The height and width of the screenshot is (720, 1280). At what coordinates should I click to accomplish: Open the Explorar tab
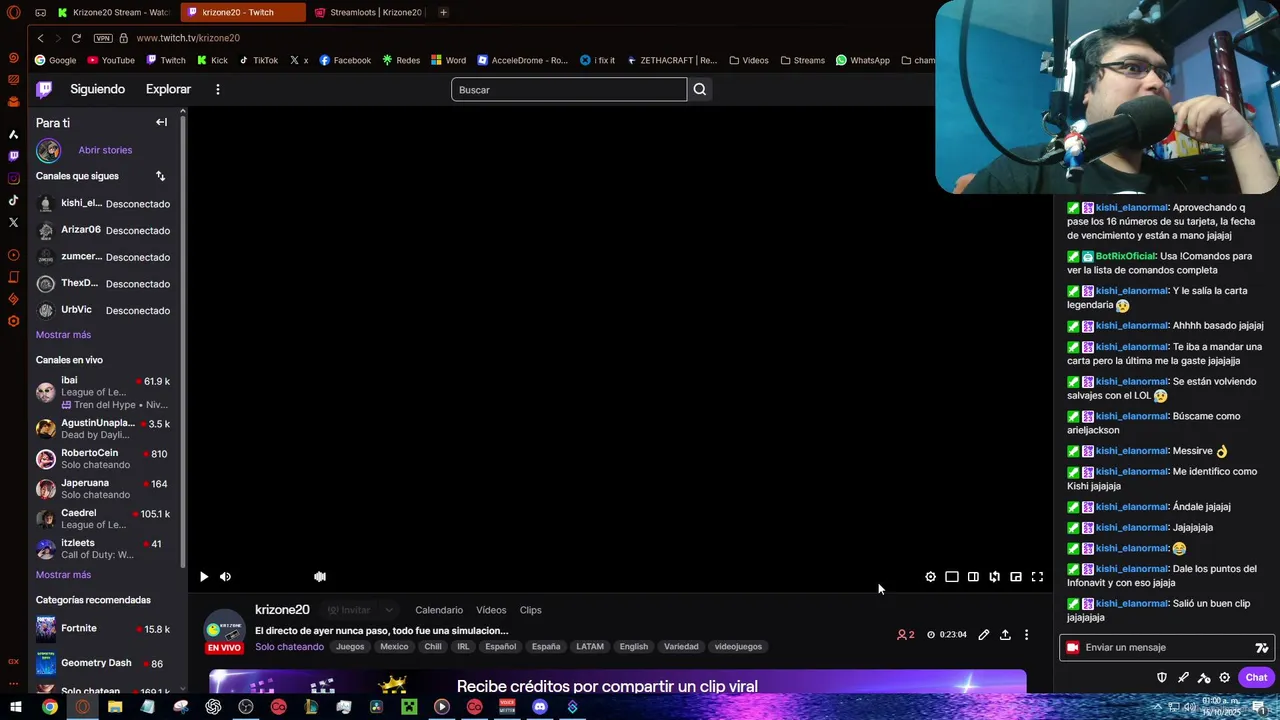(x=168, y=89)
